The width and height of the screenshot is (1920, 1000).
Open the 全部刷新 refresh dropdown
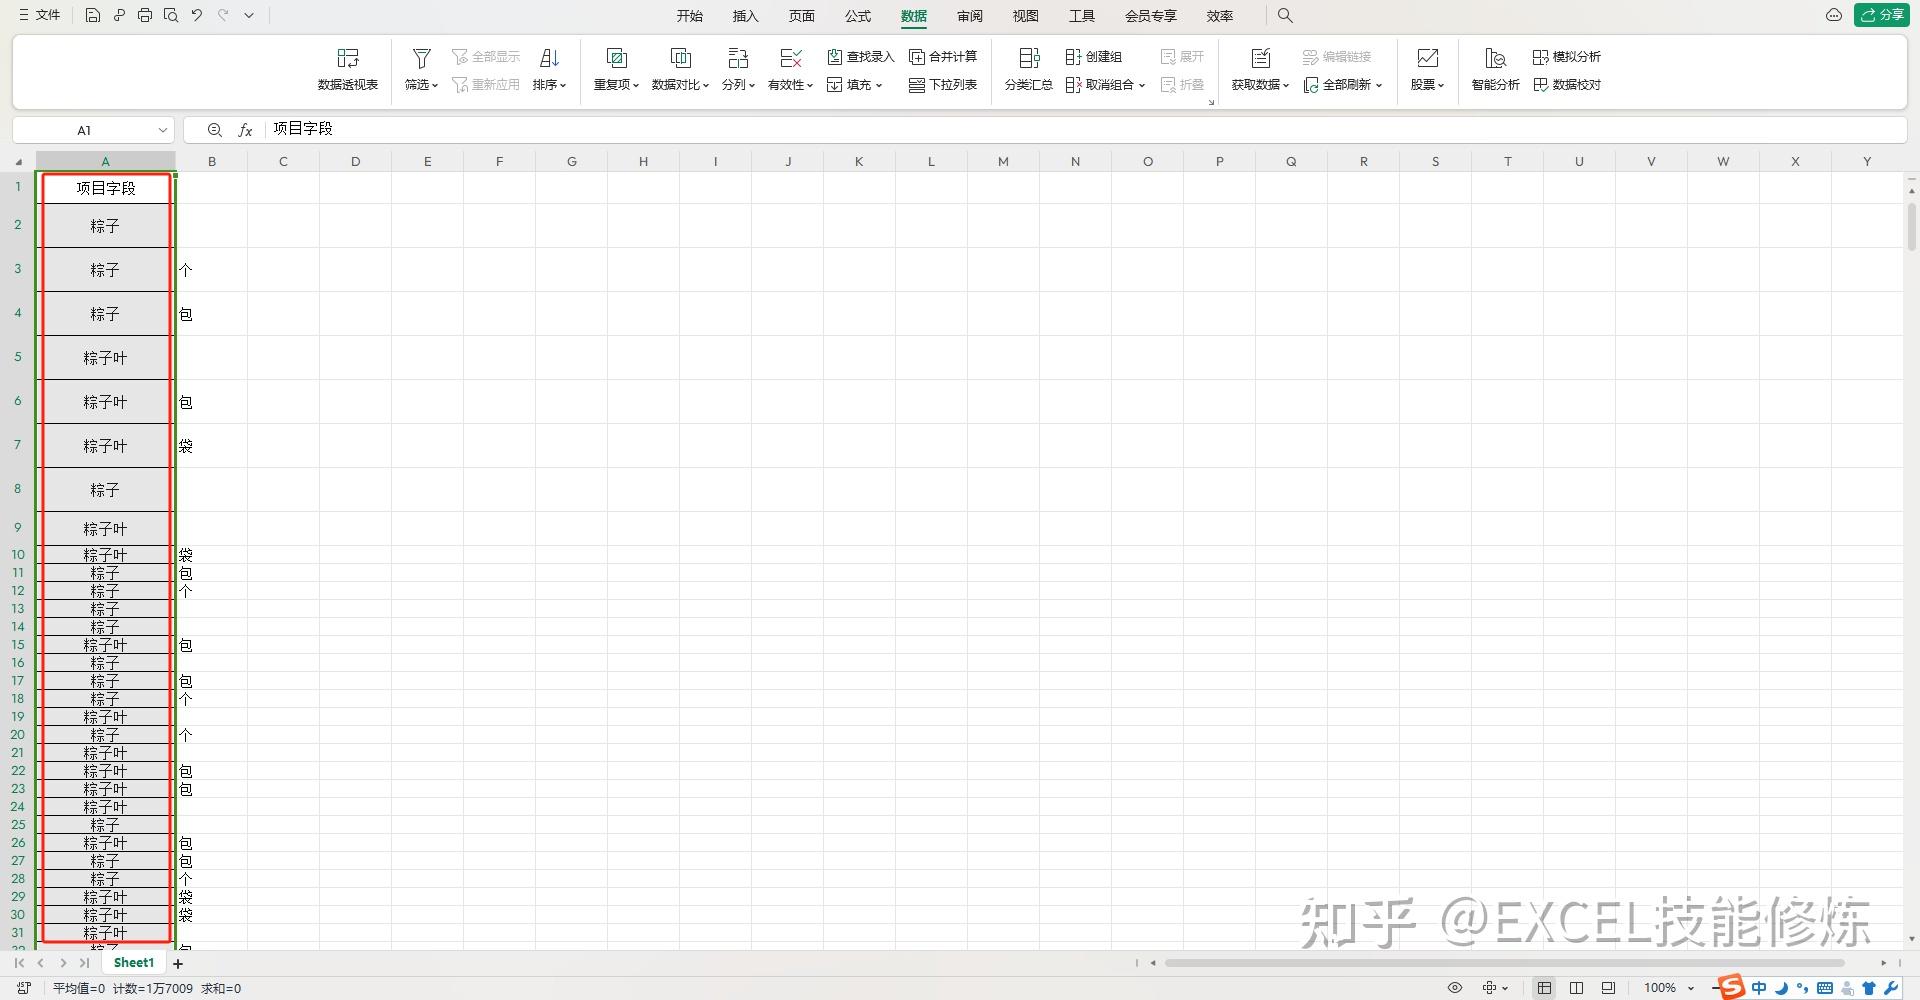coord(1343,85)
